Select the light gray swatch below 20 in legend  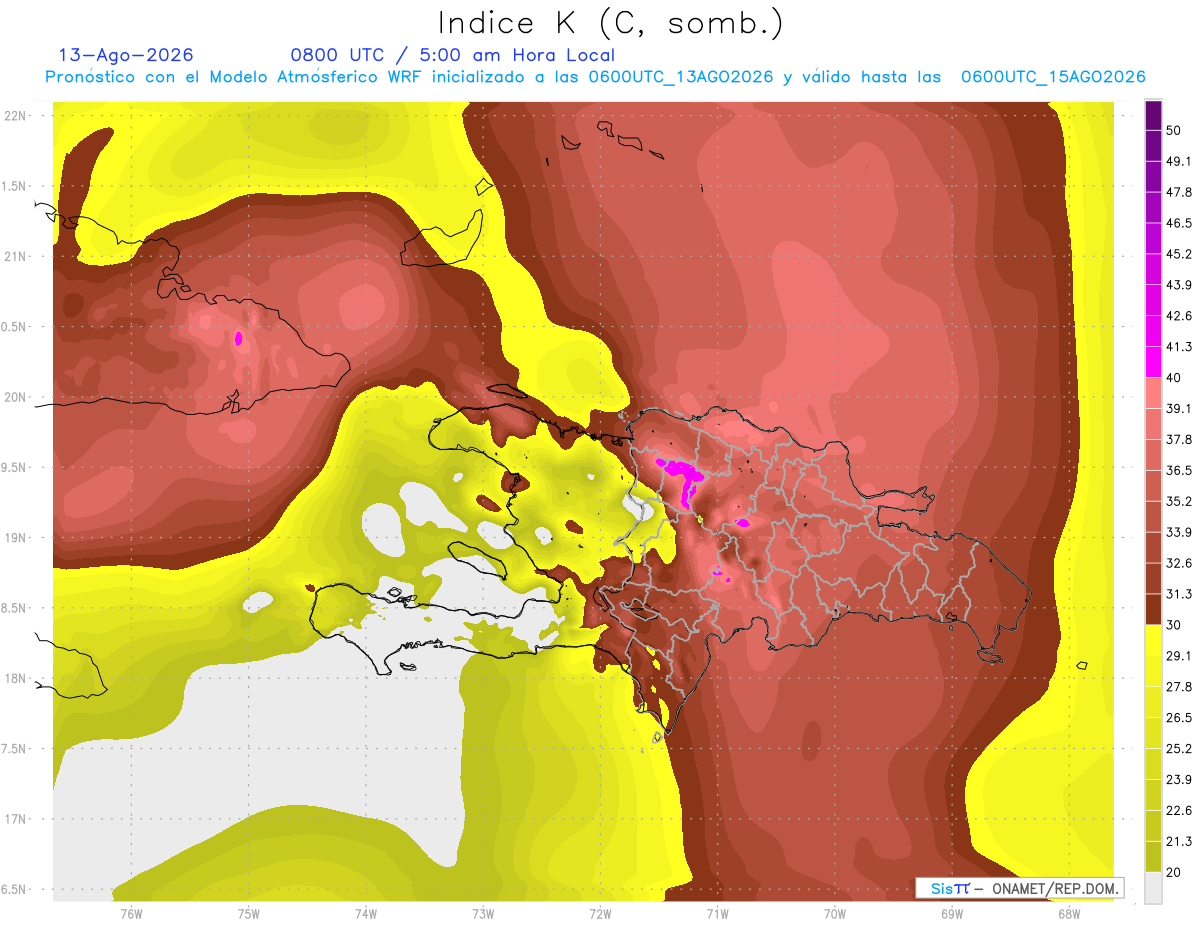tap(1153, 887)
